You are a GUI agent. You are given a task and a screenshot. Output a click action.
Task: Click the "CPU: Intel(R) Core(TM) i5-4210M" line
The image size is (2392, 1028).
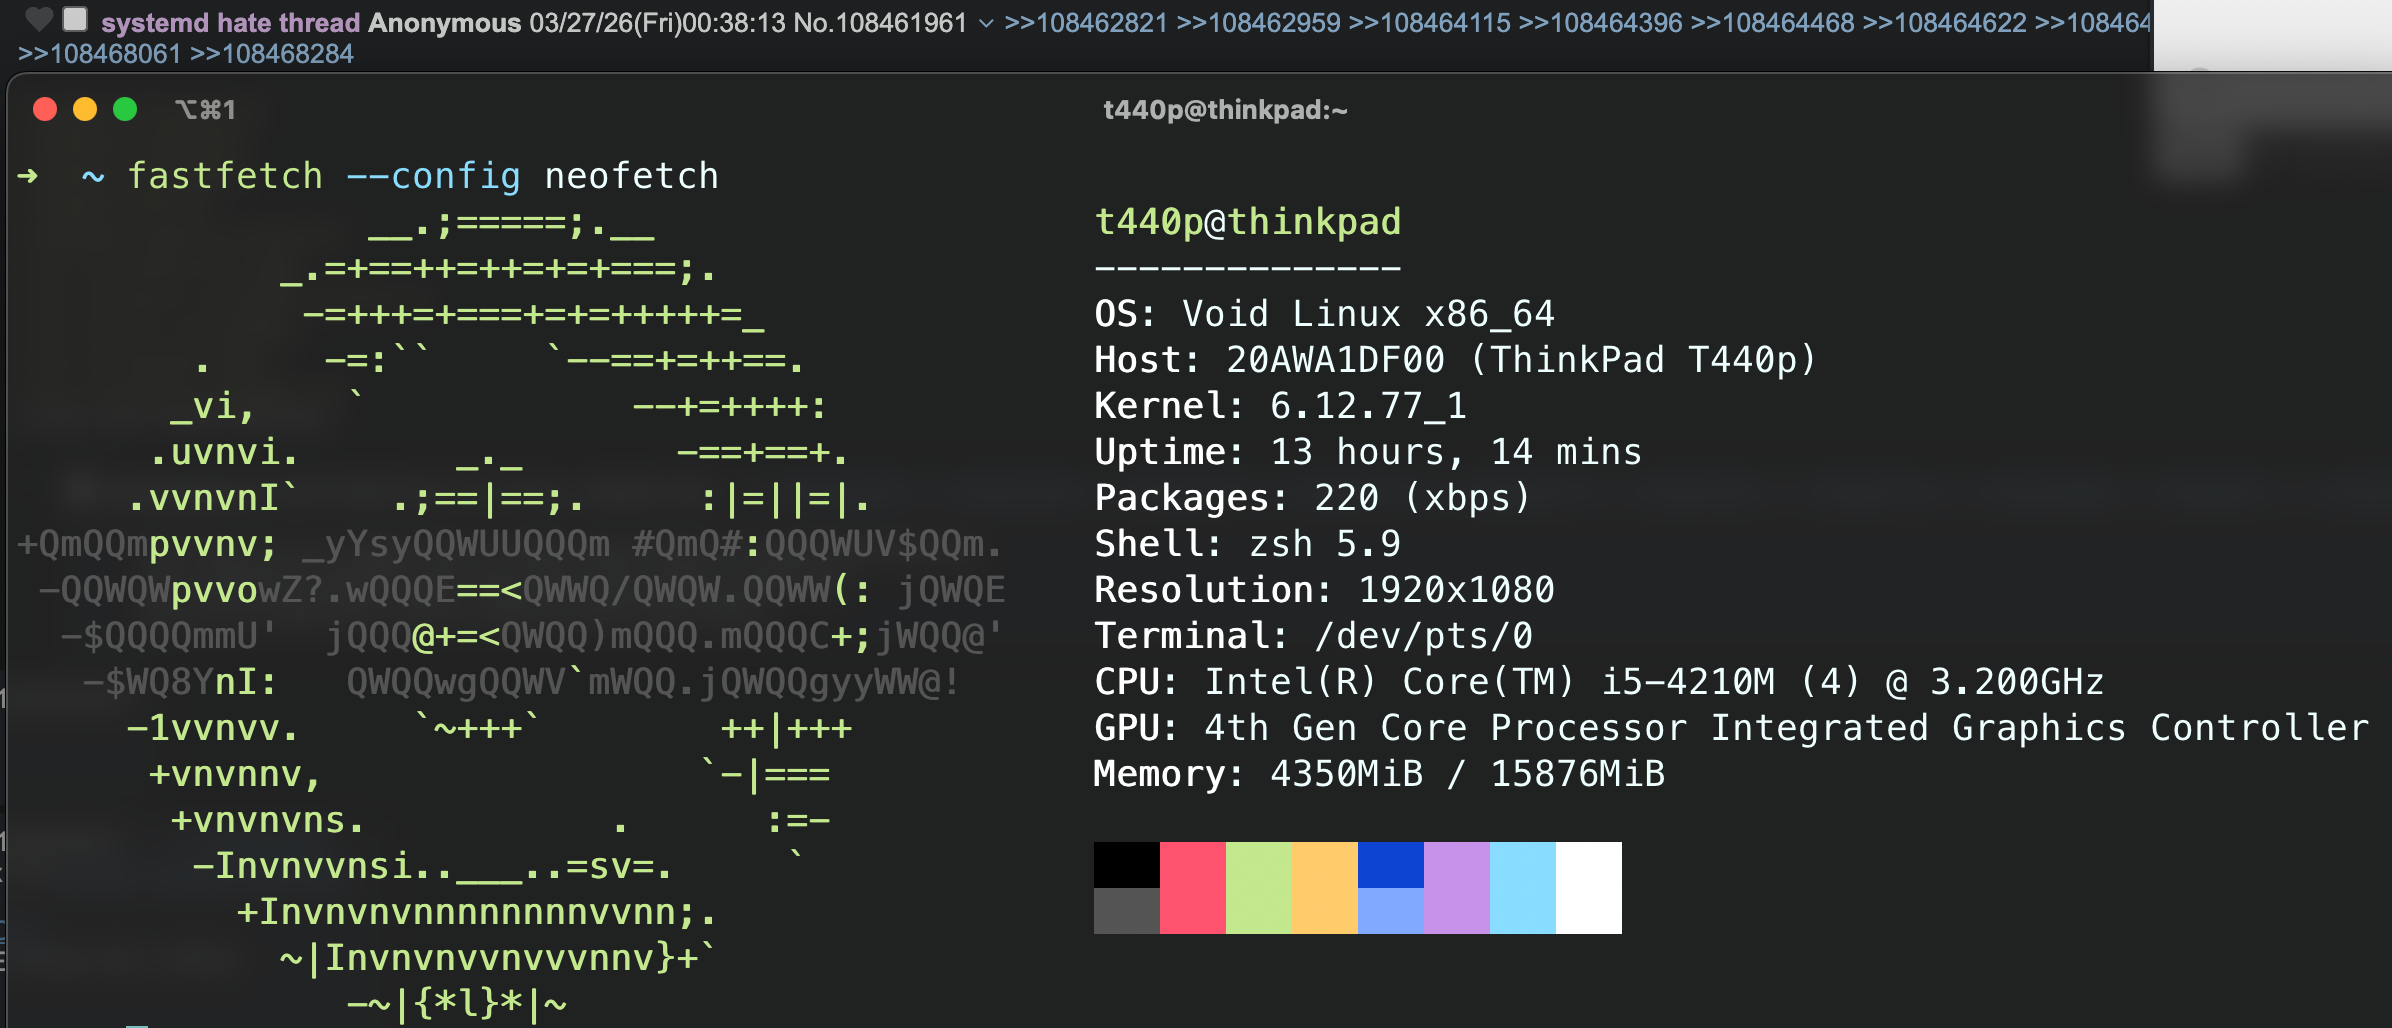tap(1599, 682)
